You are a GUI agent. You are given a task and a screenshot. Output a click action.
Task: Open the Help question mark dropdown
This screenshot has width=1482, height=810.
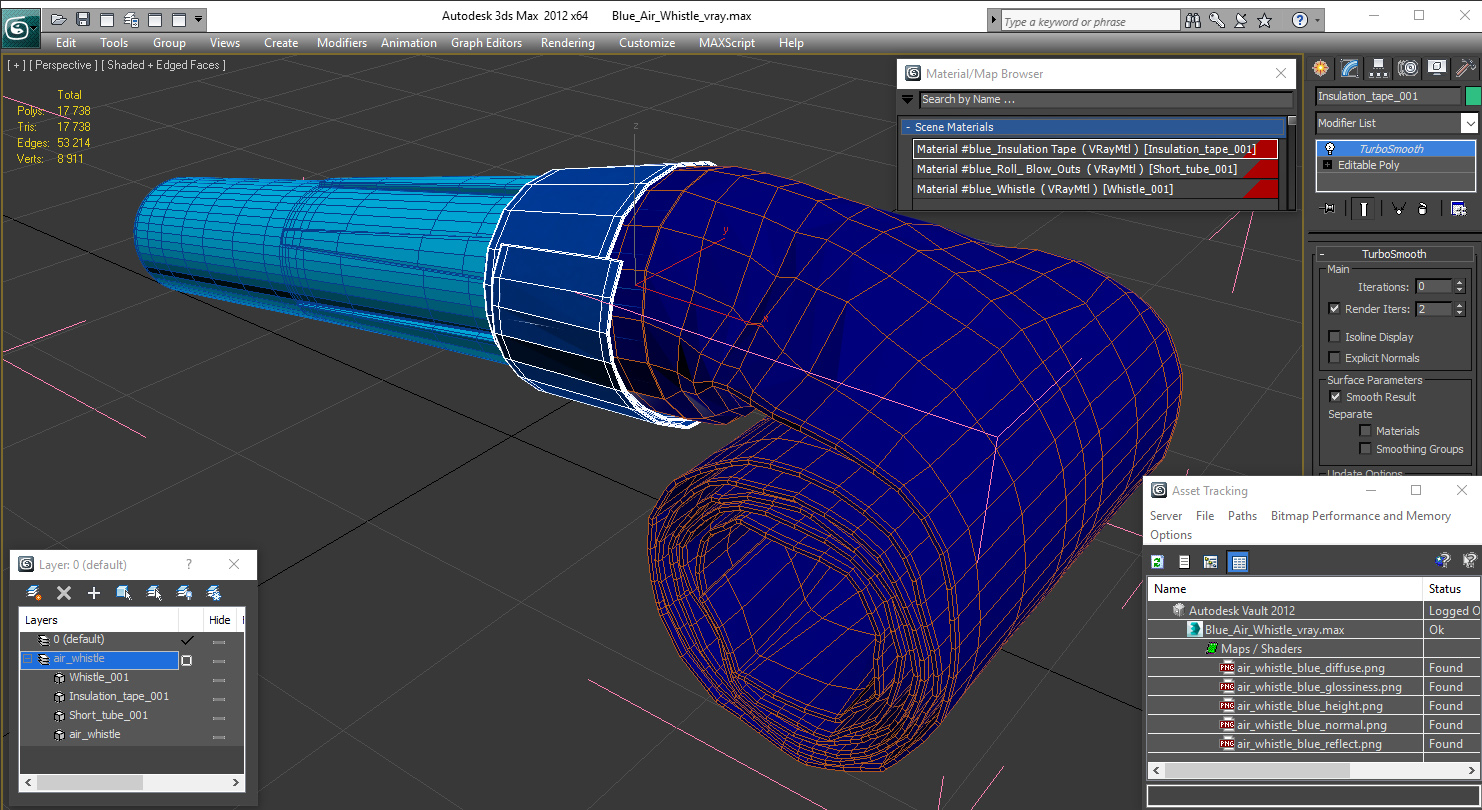(x=1317, y=20)
